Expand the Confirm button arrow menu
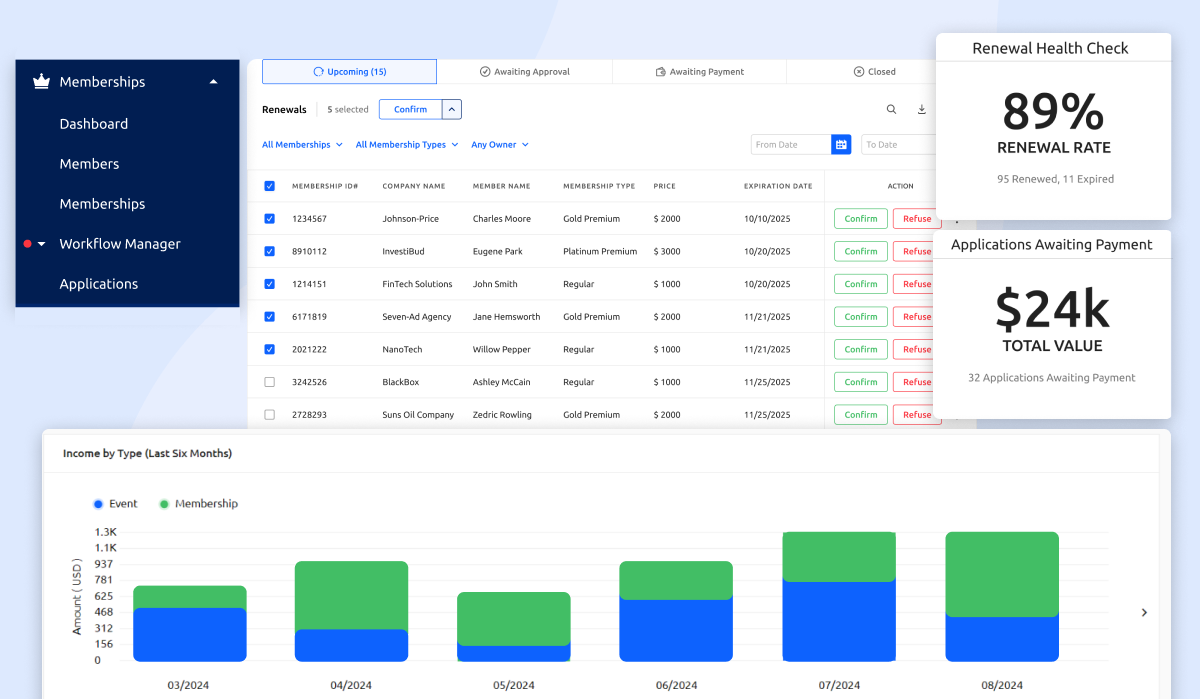 click(x=452, y=110)
